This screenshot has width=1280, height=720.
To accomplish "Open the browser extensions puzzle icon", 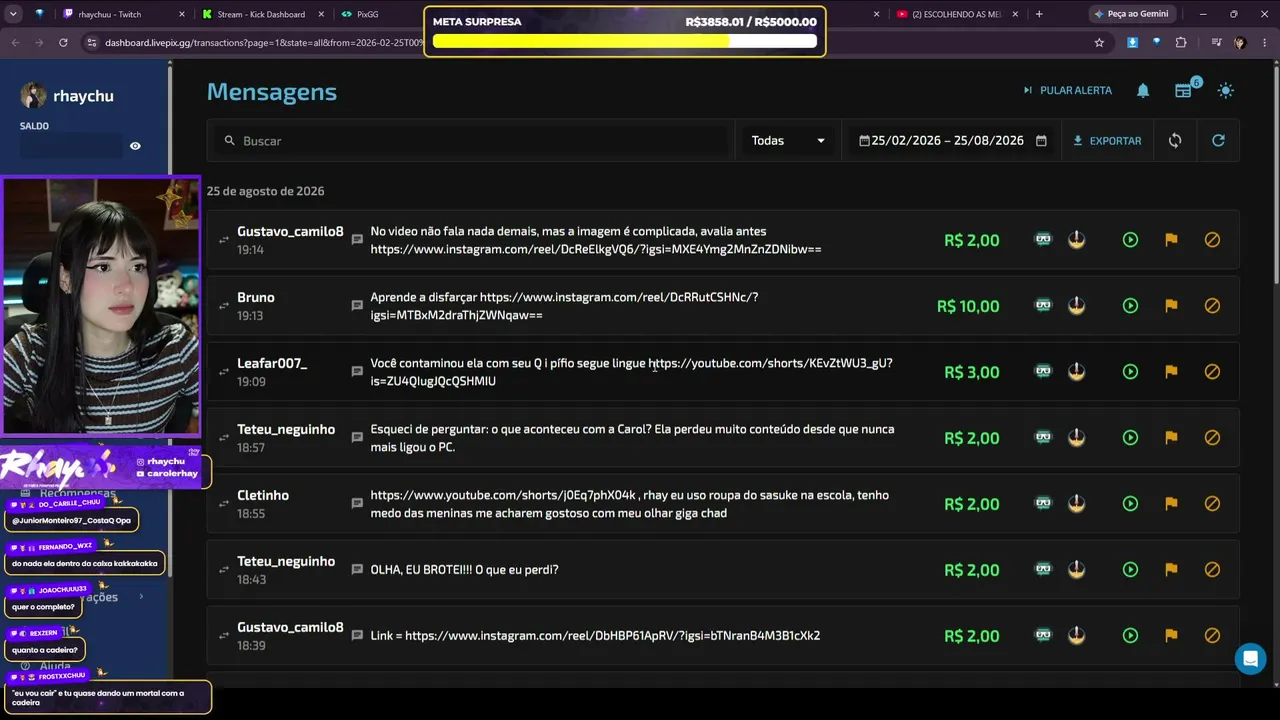I will tap(1181, 43).
